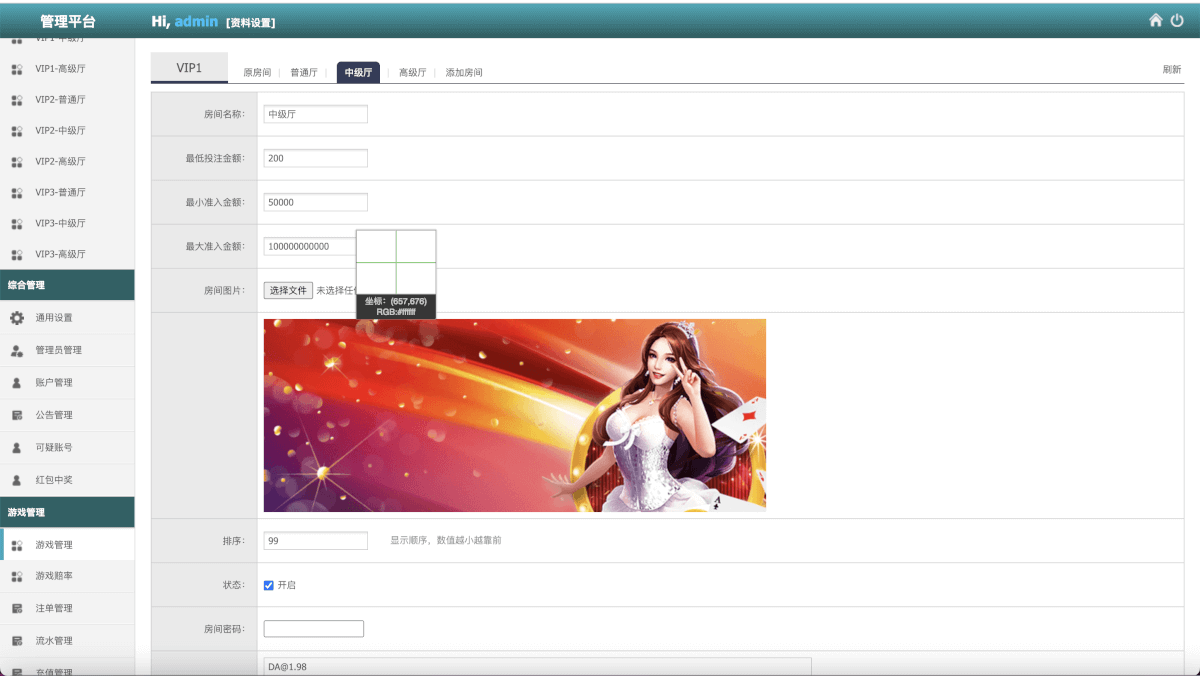
Task: Click the icon beside VIP2-高级厅
Action: pyautogui.click(x=17, y=162)
